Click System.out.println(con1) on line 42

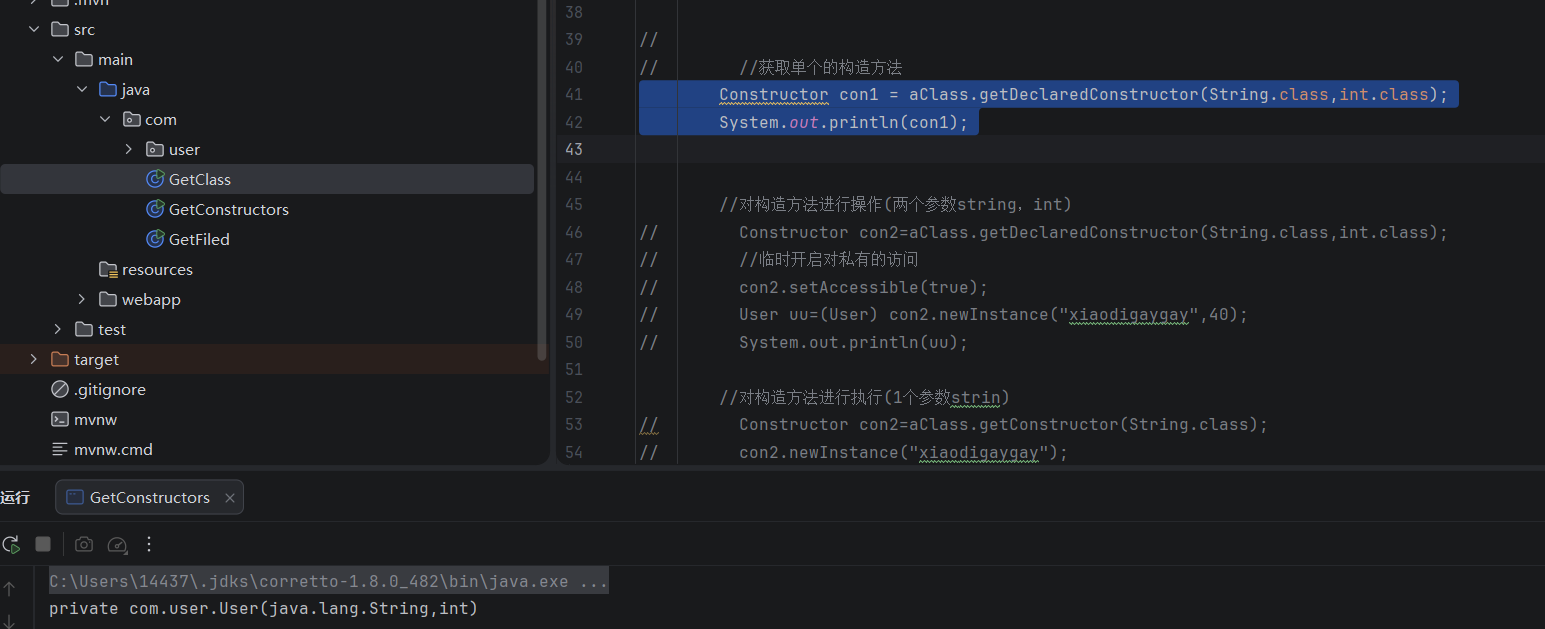[843, 123]
